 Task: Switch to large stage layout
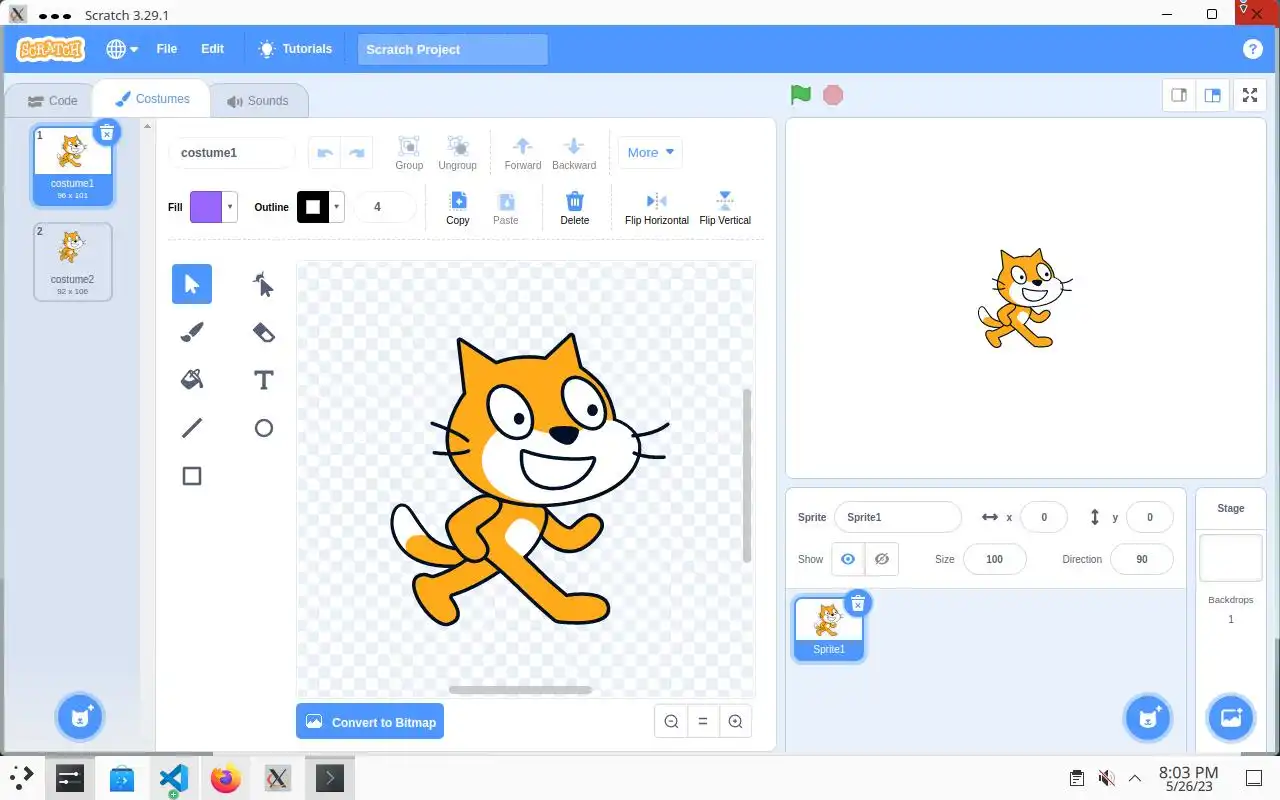point(1212,95)
